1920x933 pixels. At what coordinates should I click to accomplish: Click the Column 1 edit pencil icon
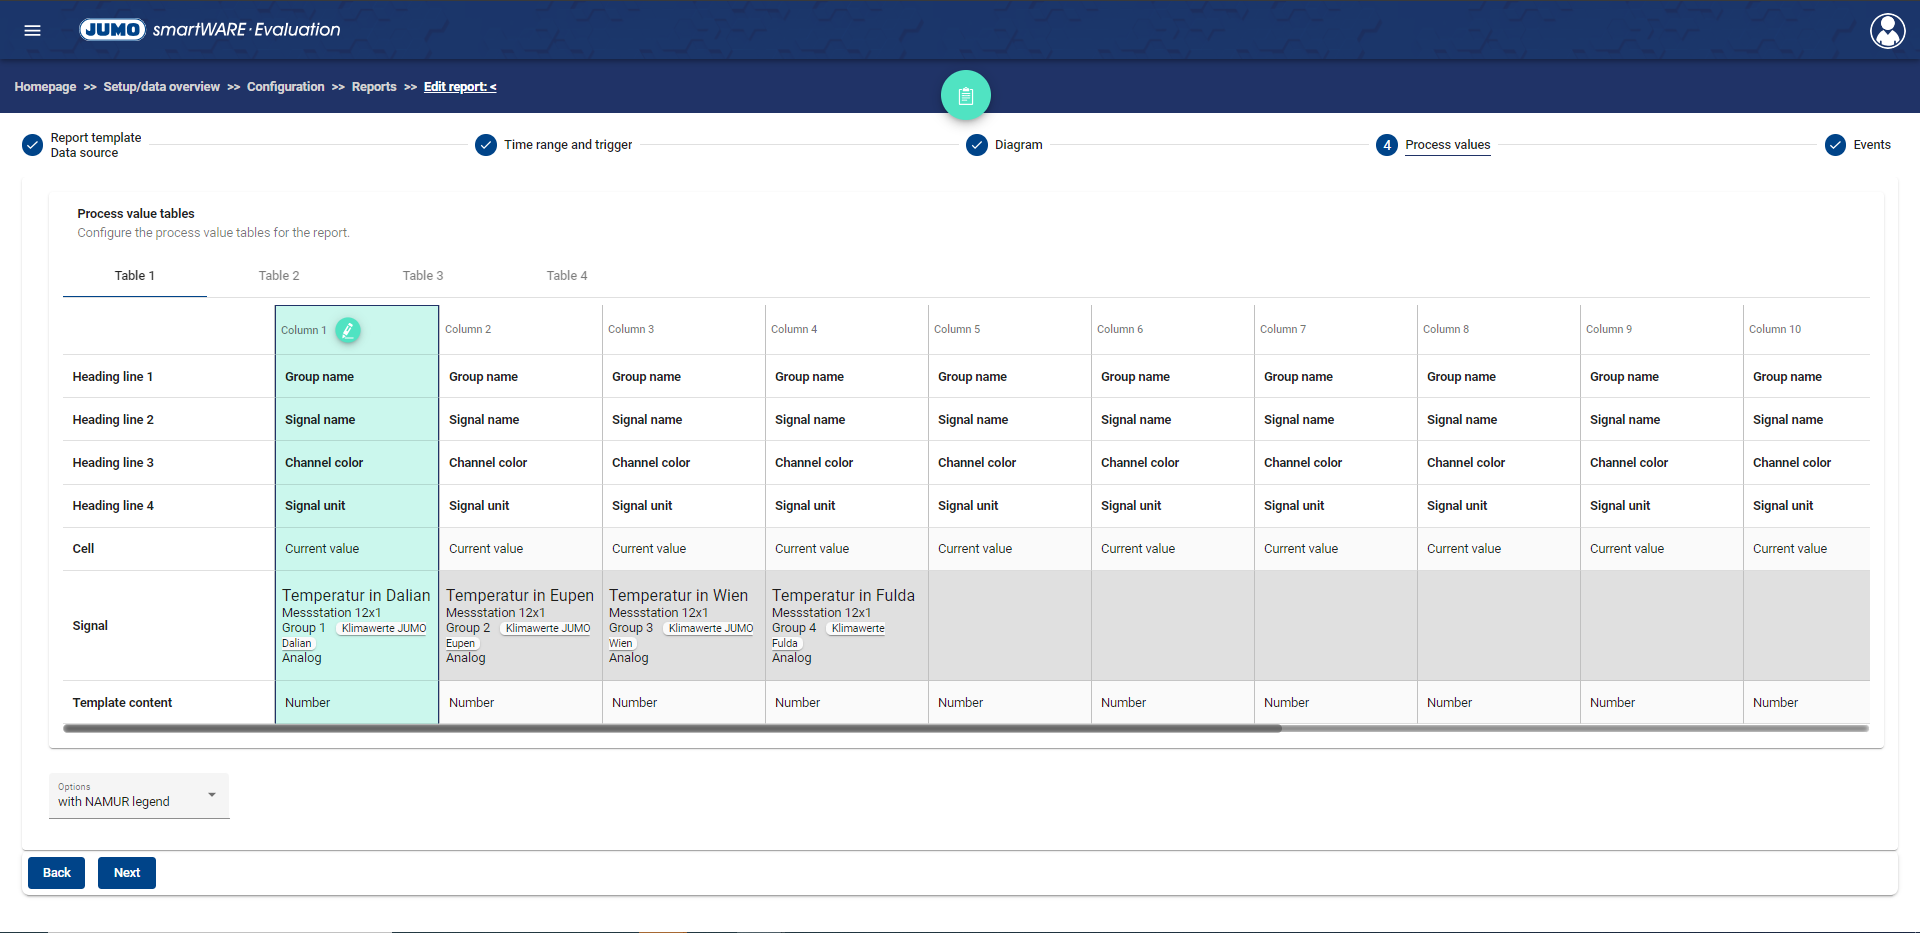coord(348,330)
